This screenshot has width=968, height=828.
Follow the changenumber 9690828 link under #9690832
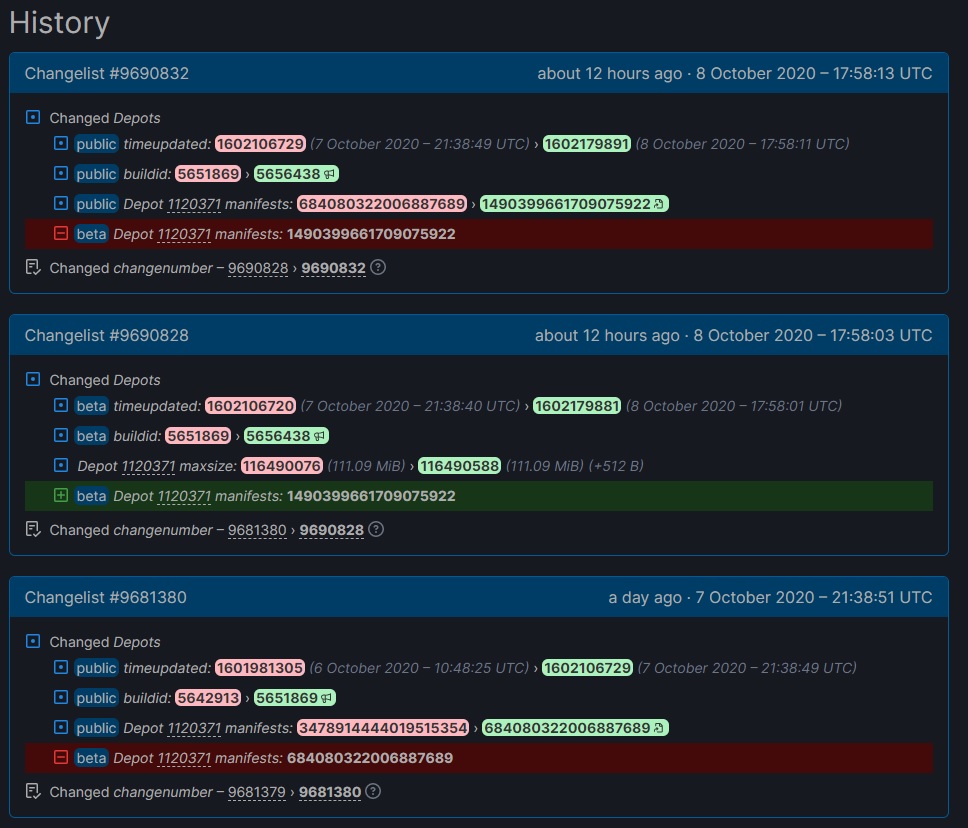click(258, 268)
